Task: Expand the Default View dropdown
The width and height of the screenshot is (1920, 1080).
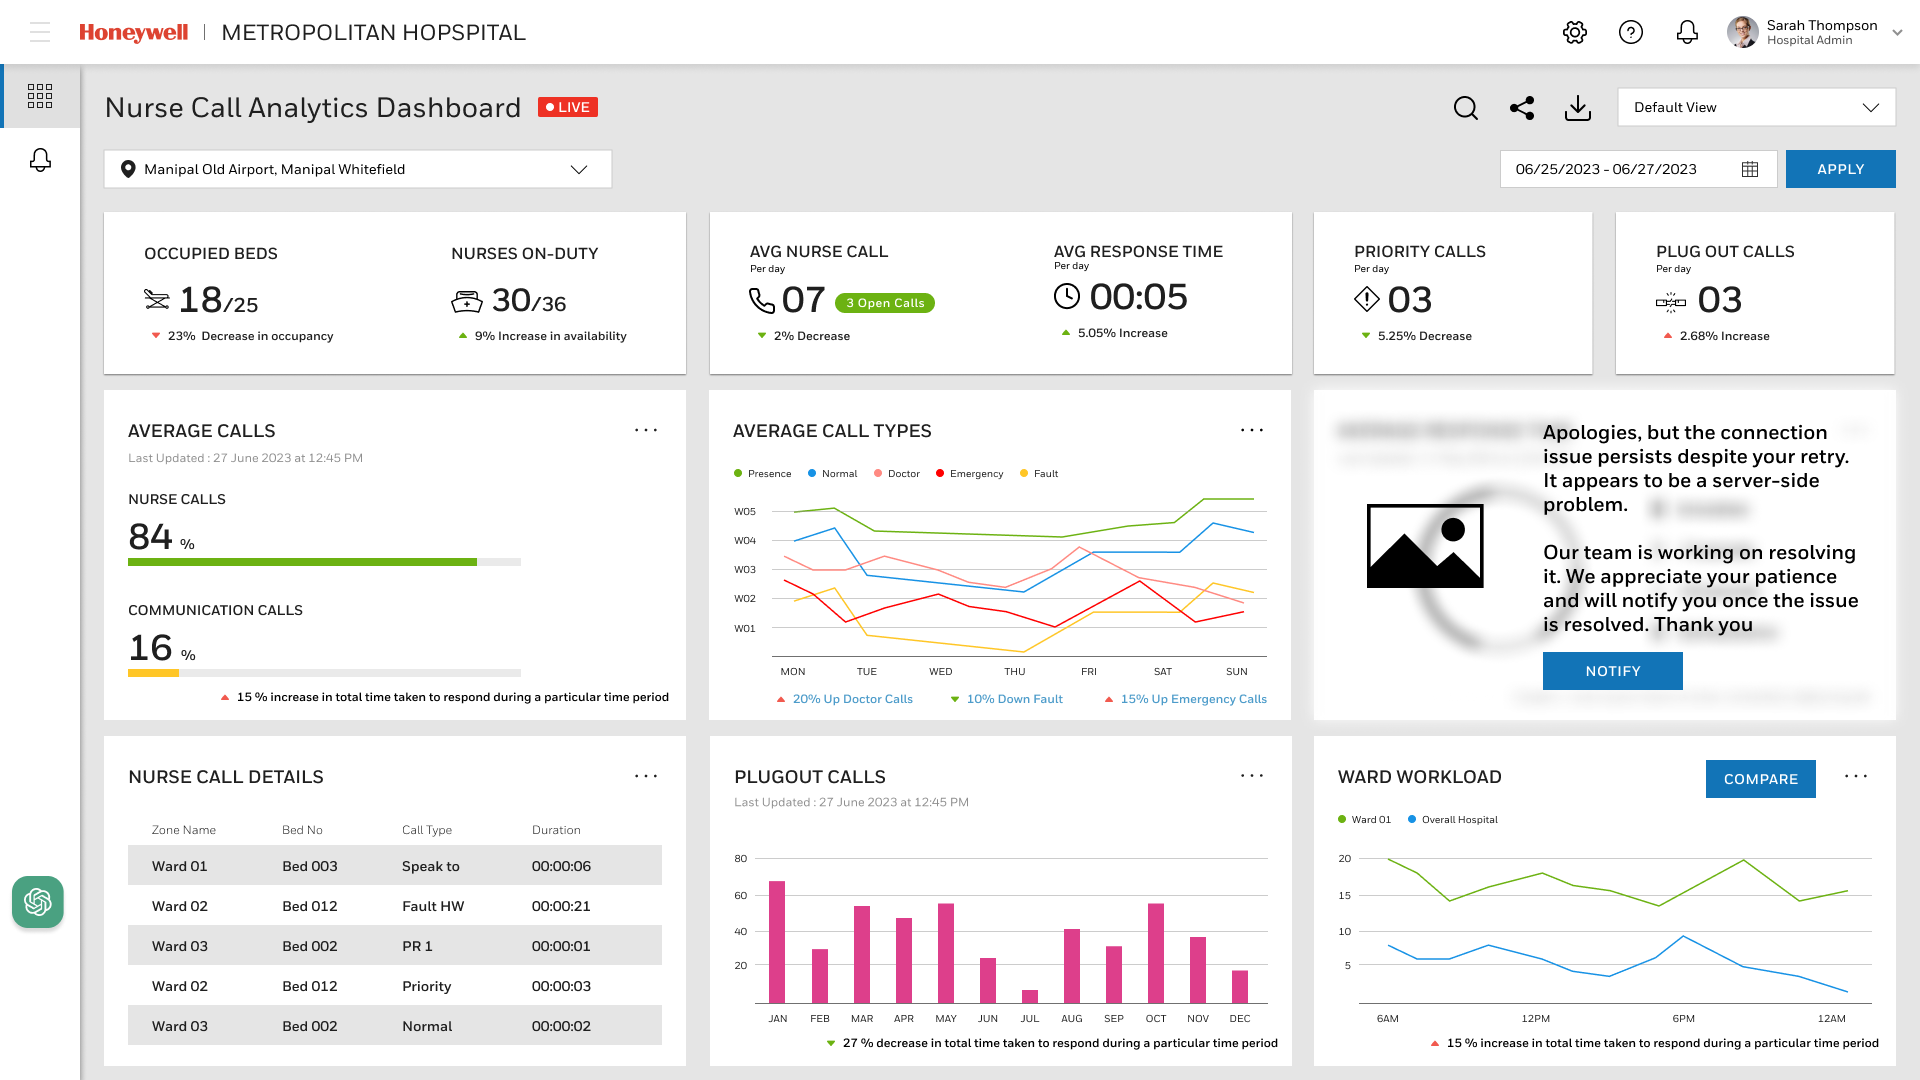Action: pyautogui.click(x=1756, y=107)
